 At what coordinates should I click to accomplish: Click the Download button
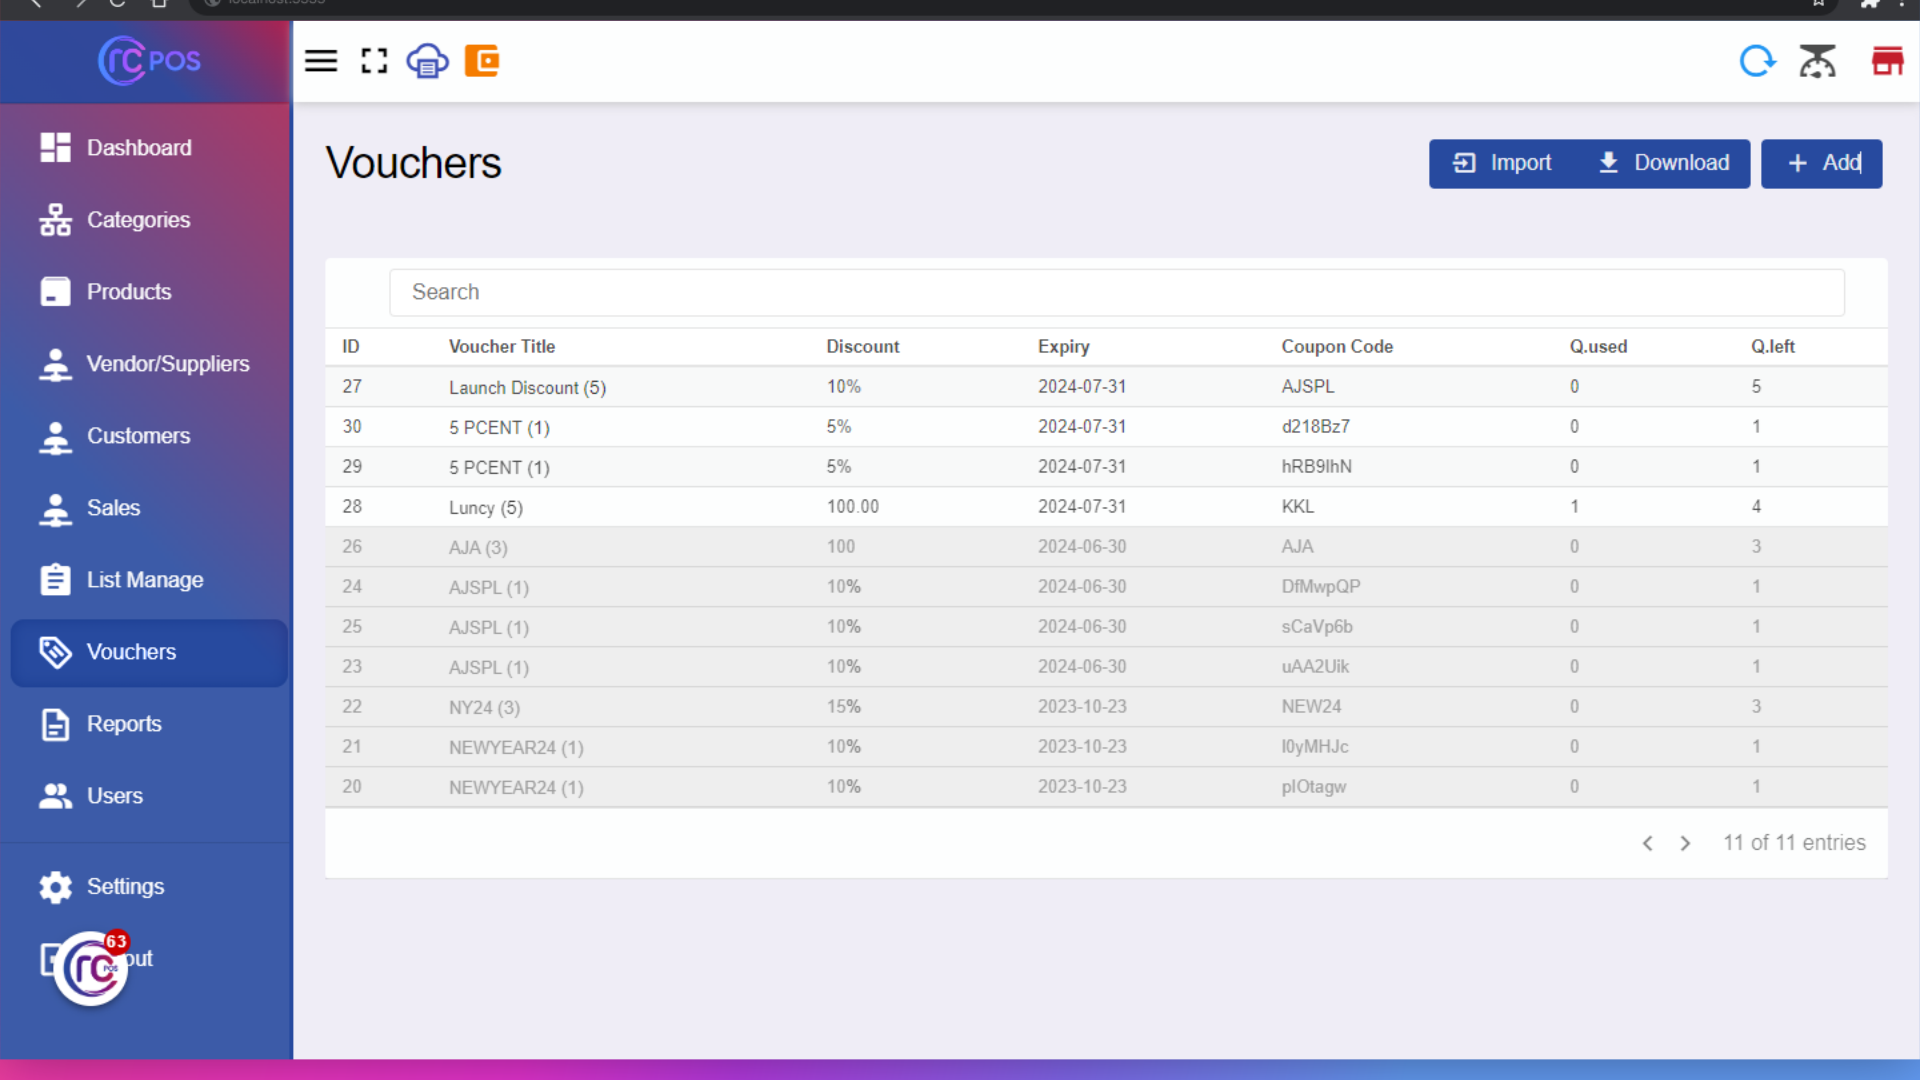pos(1663,163)
